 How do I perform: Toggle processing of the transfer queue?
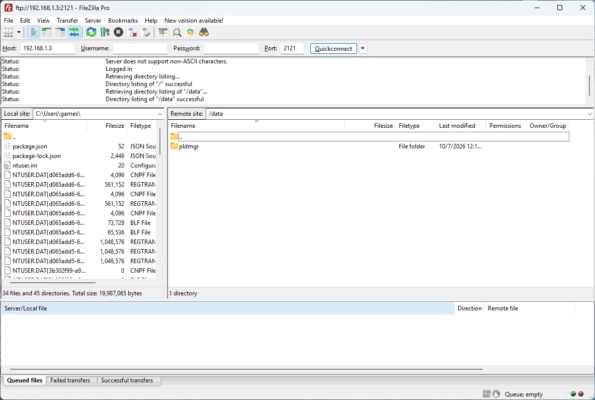(105, 32)
